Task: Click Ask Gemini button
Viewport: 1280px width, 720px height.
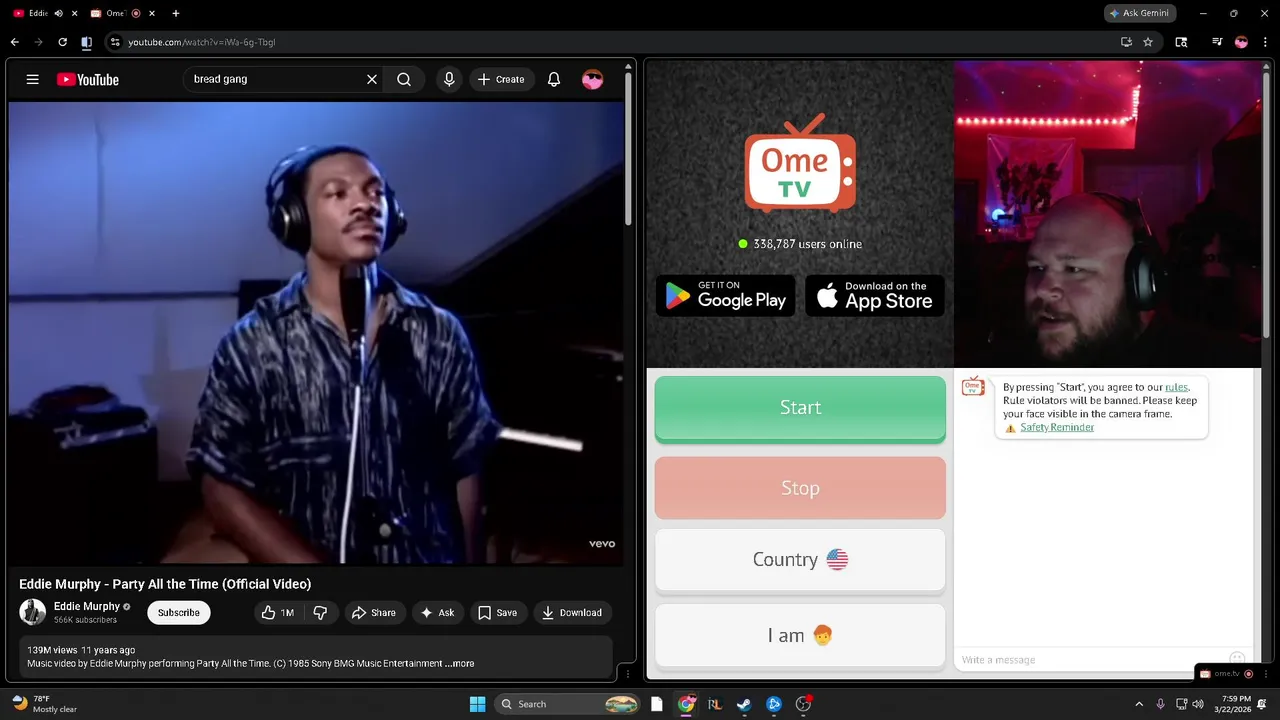Action: pyautogui.click(x=1140, y=13)
